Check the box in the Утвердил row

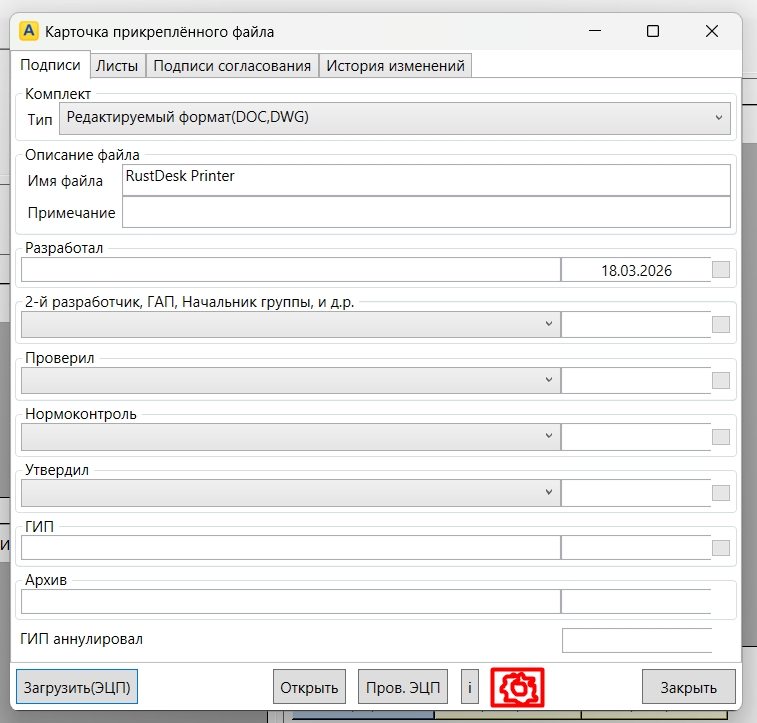click(721, 493)
